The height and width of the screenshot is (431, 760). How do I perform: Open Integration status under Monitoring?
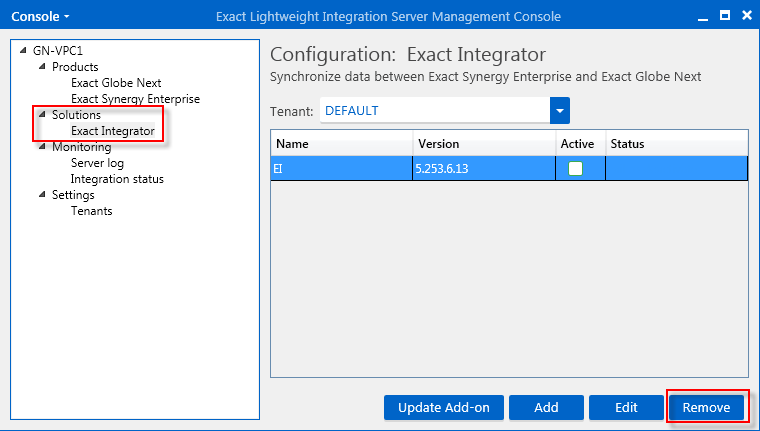coord(117,179)
